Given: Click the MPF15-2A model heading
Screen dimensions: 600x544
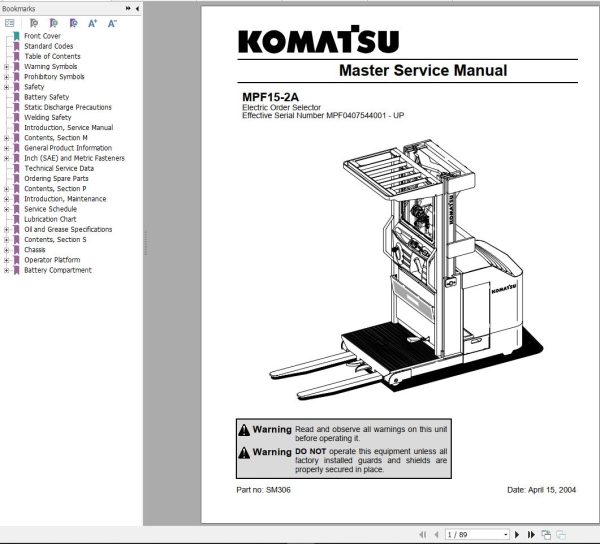Looking at the screenshot, I should click(x=270, y=97).
